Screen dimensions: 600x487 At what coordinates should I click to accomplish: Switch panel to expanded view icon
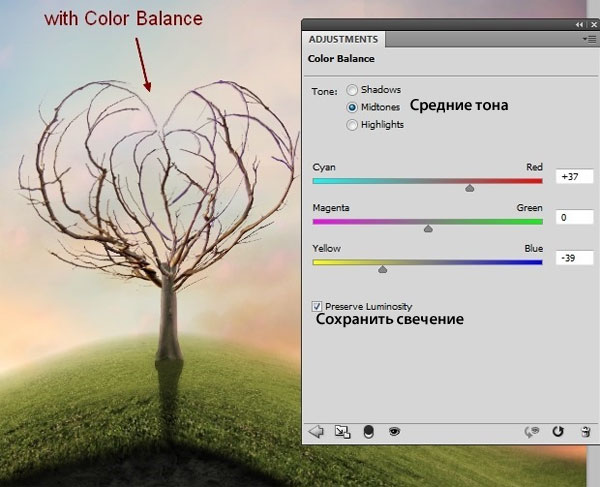(x=342, y=432)
